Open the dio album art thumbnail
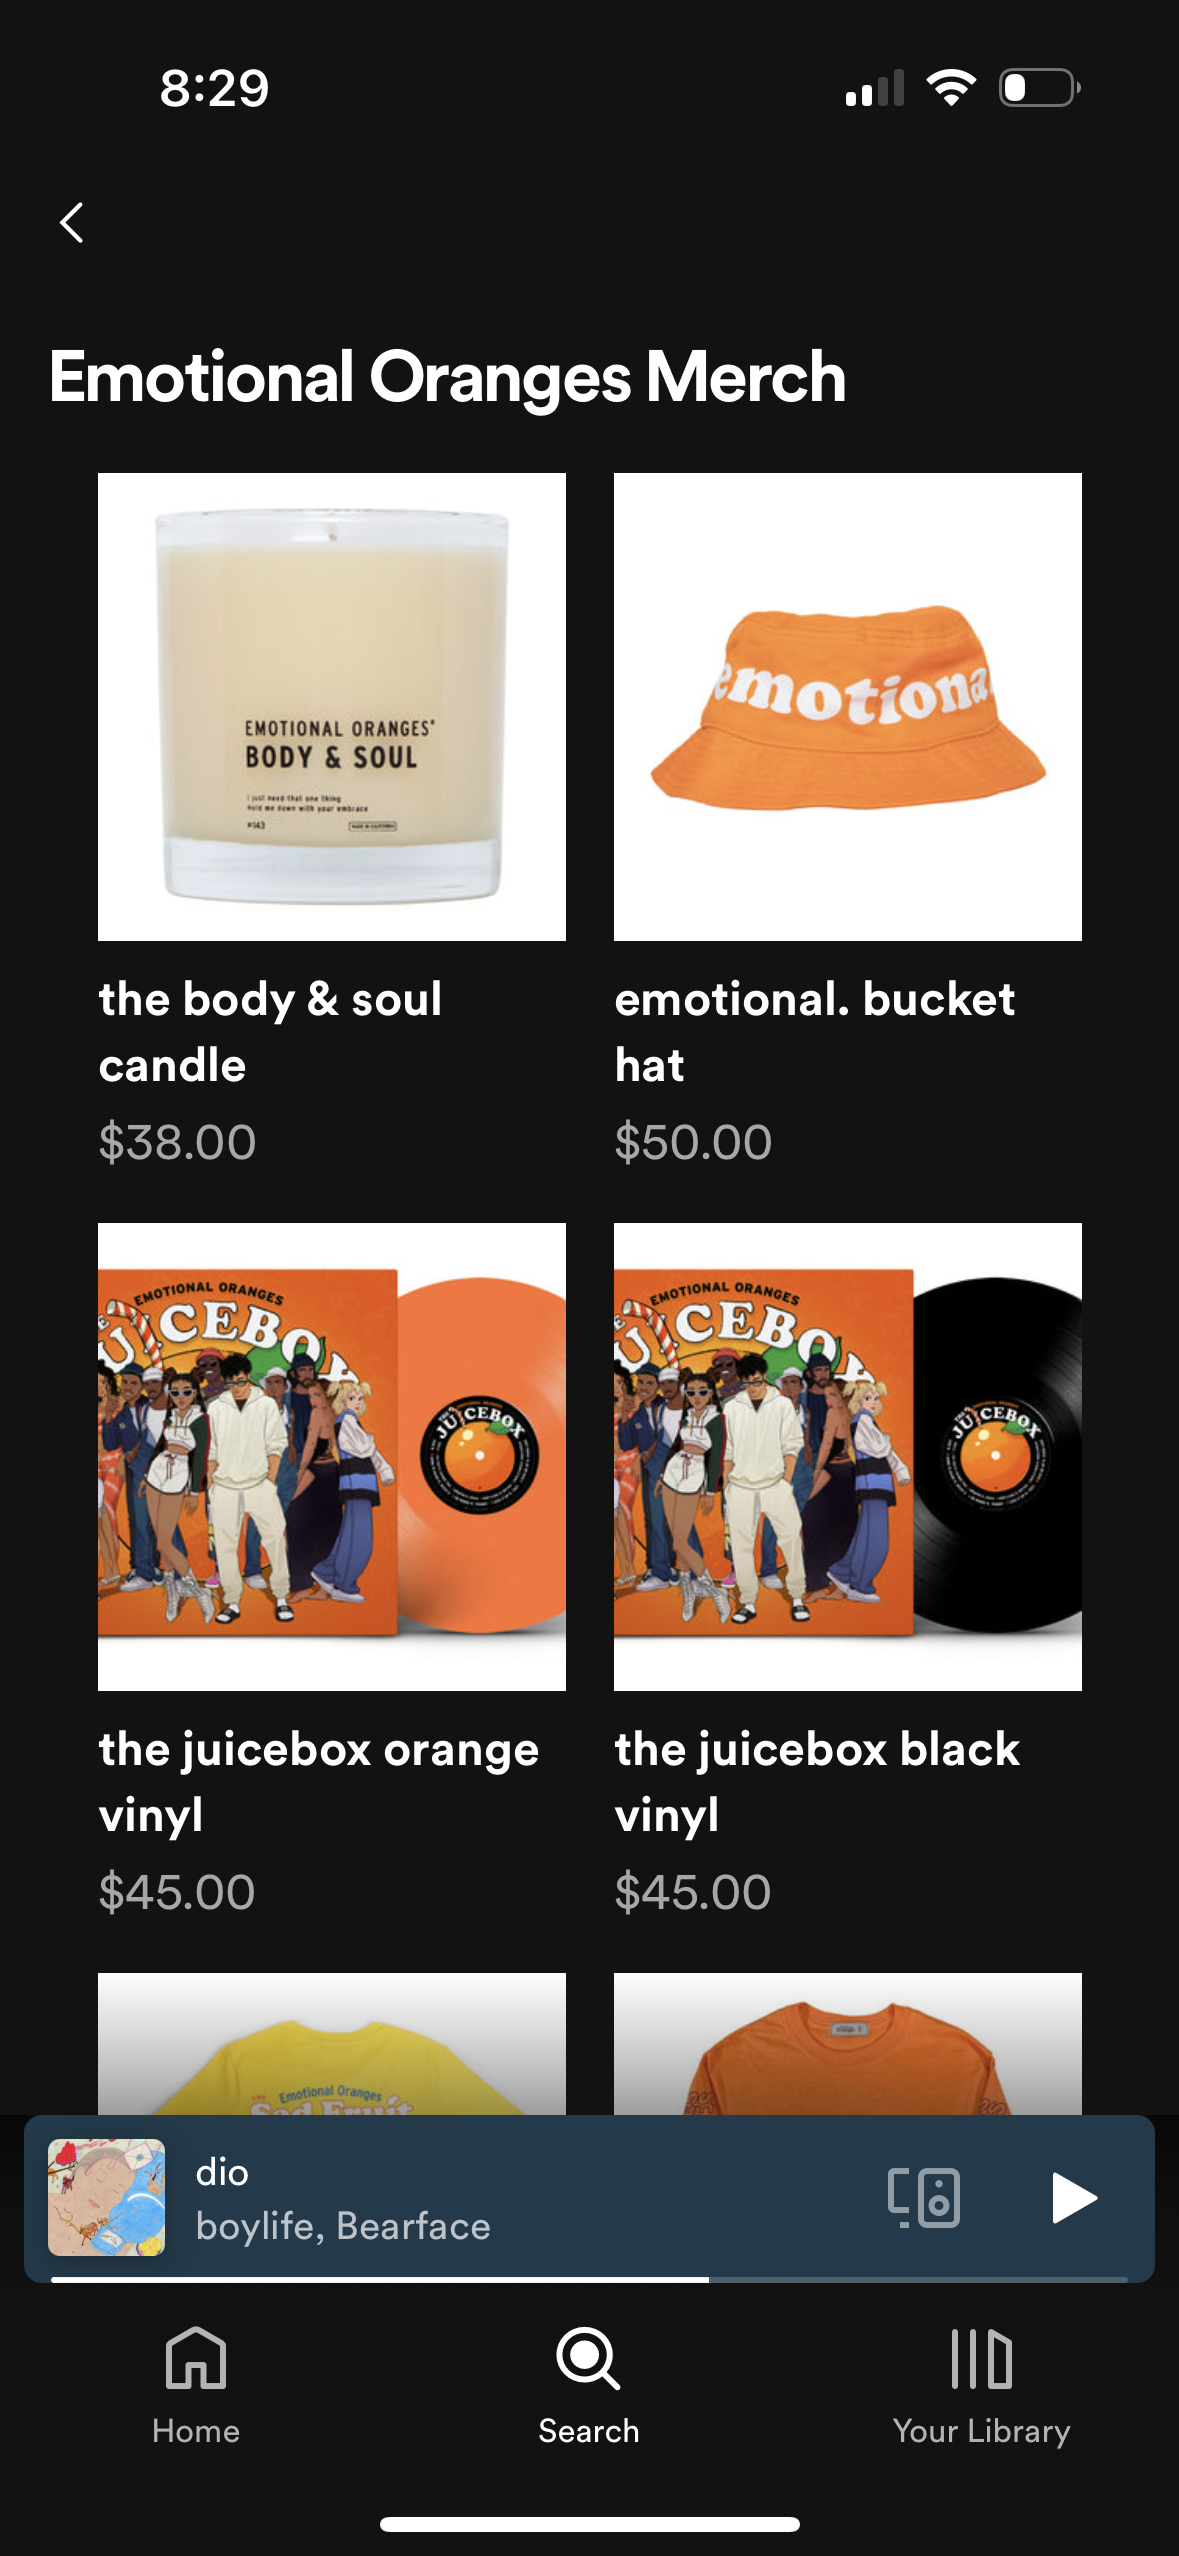1179x2556 pixels. tap(107, 2197)
